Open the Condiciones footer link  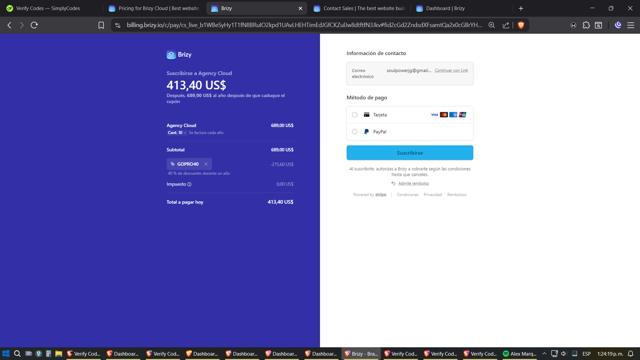point(407,195)
